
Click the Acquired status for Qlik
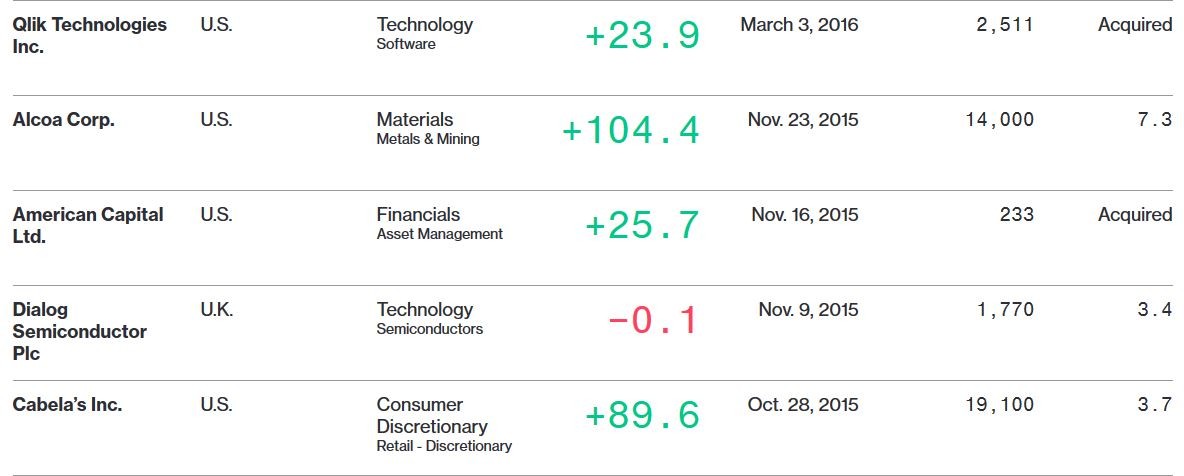tap(1135, 25)
